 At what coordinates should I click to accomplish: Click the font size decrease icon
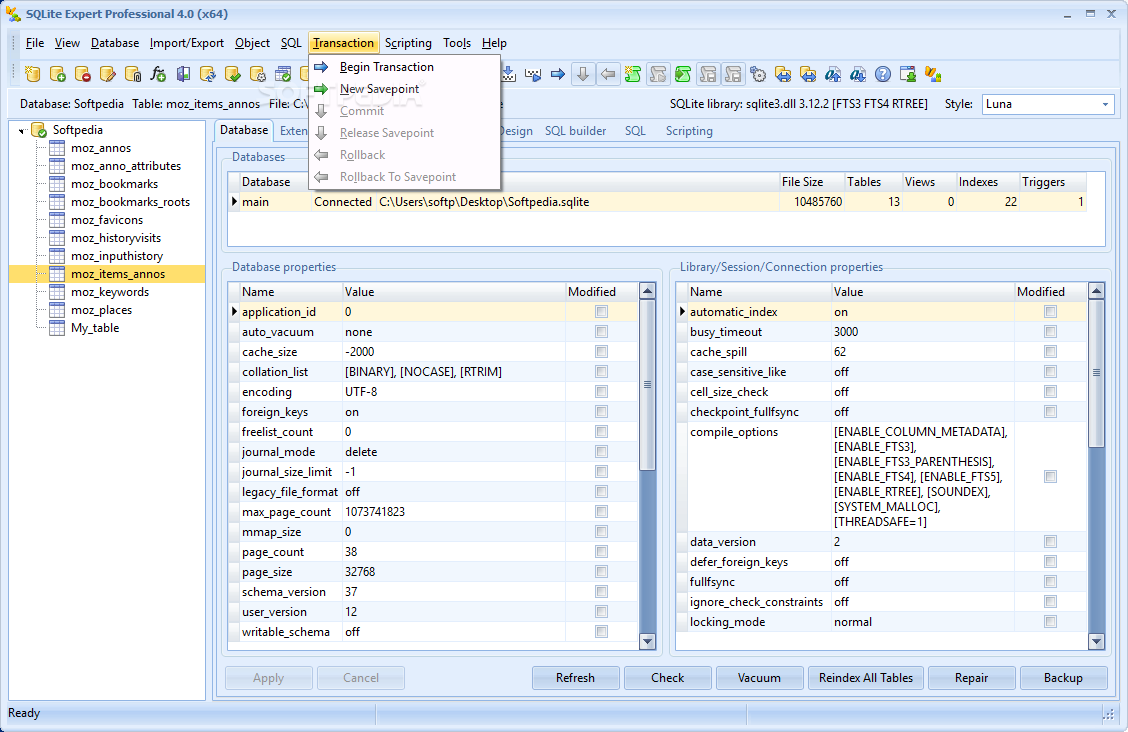coord(858,74)
